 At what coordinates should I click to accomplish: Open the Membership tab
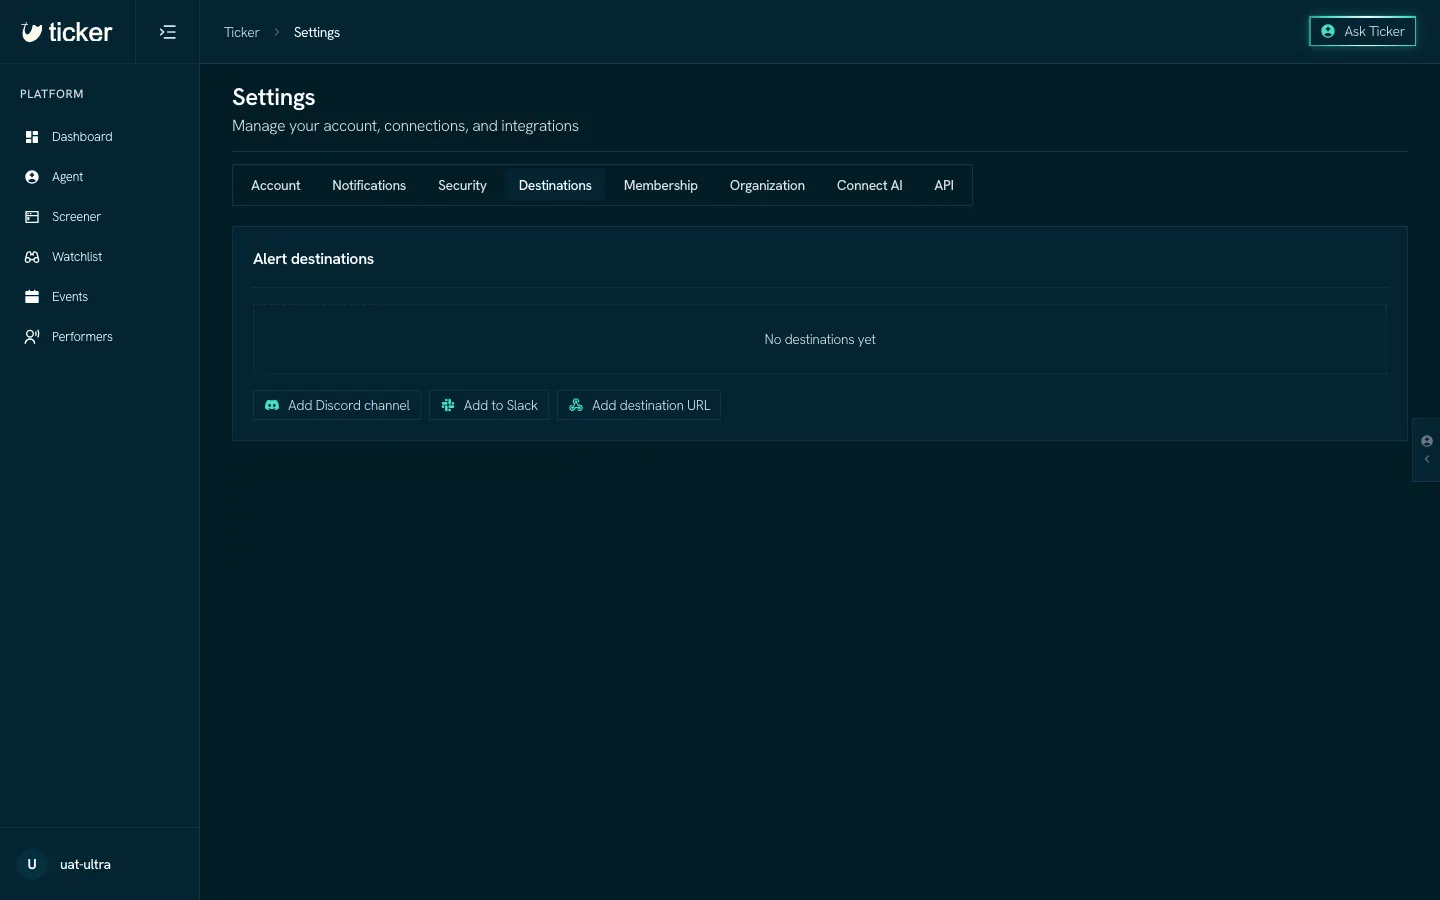pyautogui.click(x=661, y=185)
